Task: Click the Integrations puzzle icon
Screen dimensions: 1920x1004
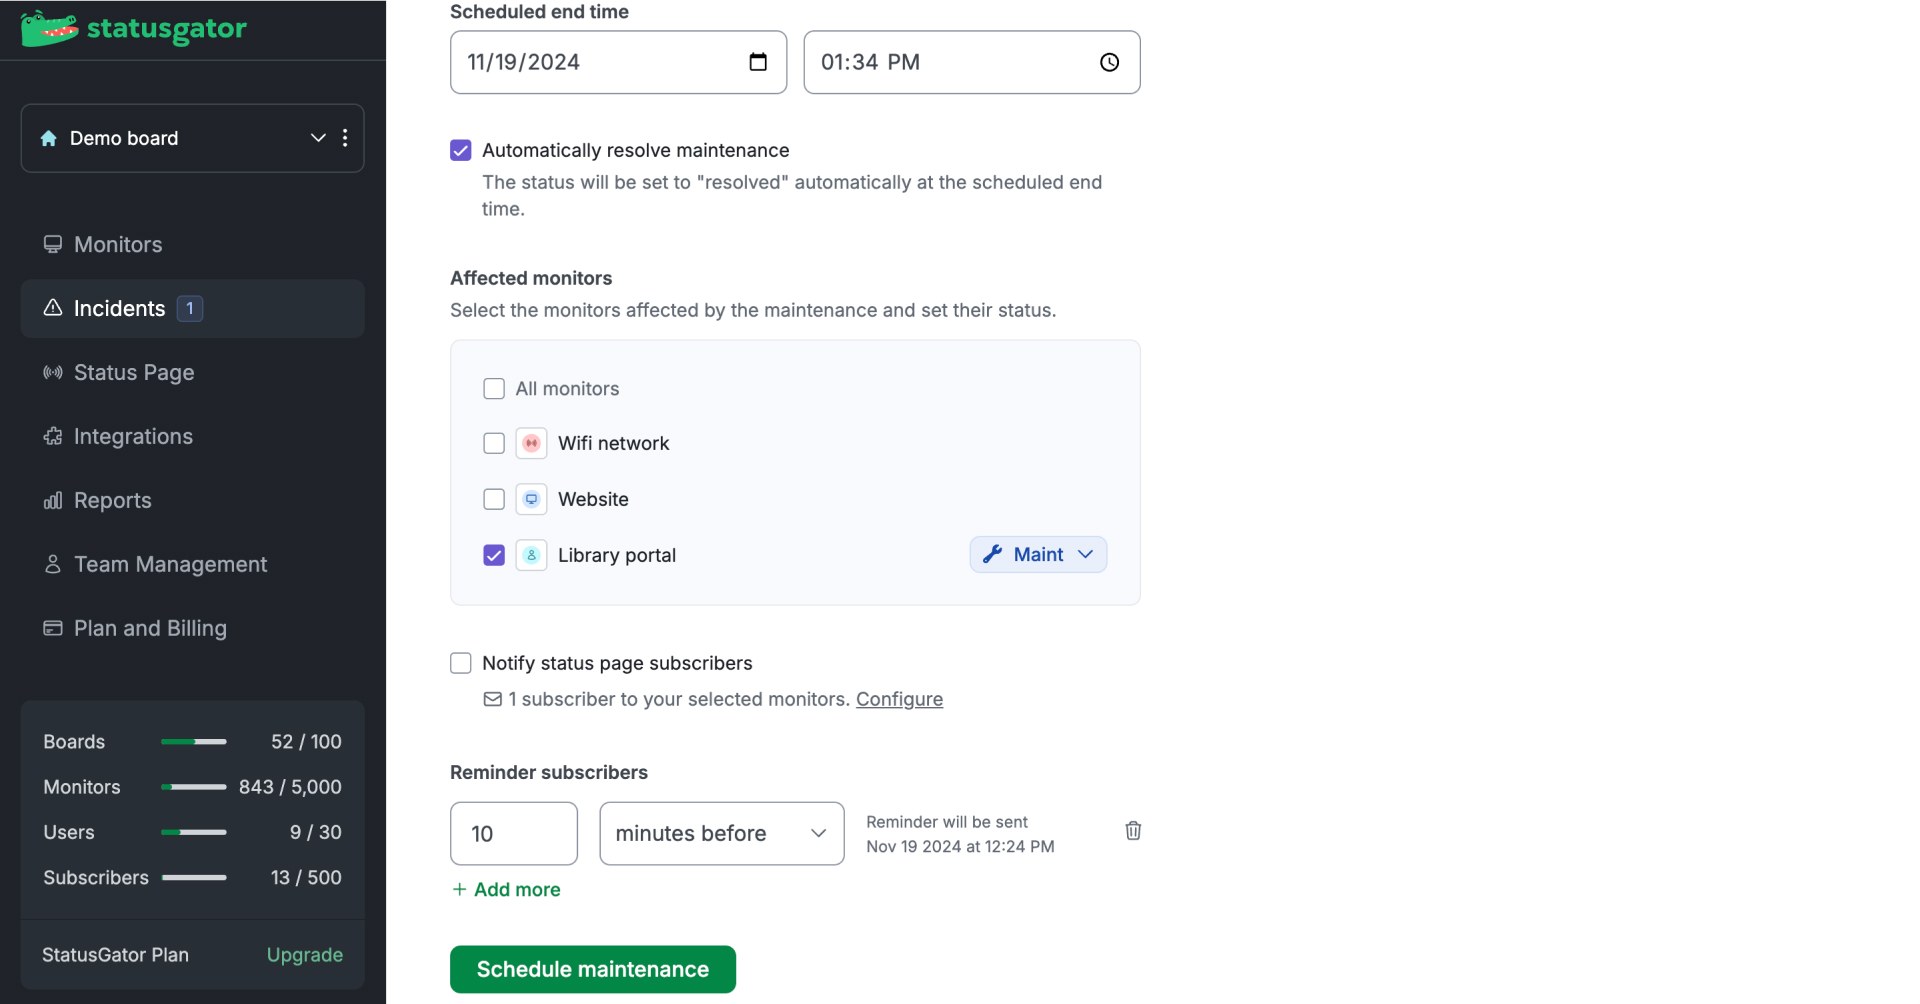Action: point(53,436)
